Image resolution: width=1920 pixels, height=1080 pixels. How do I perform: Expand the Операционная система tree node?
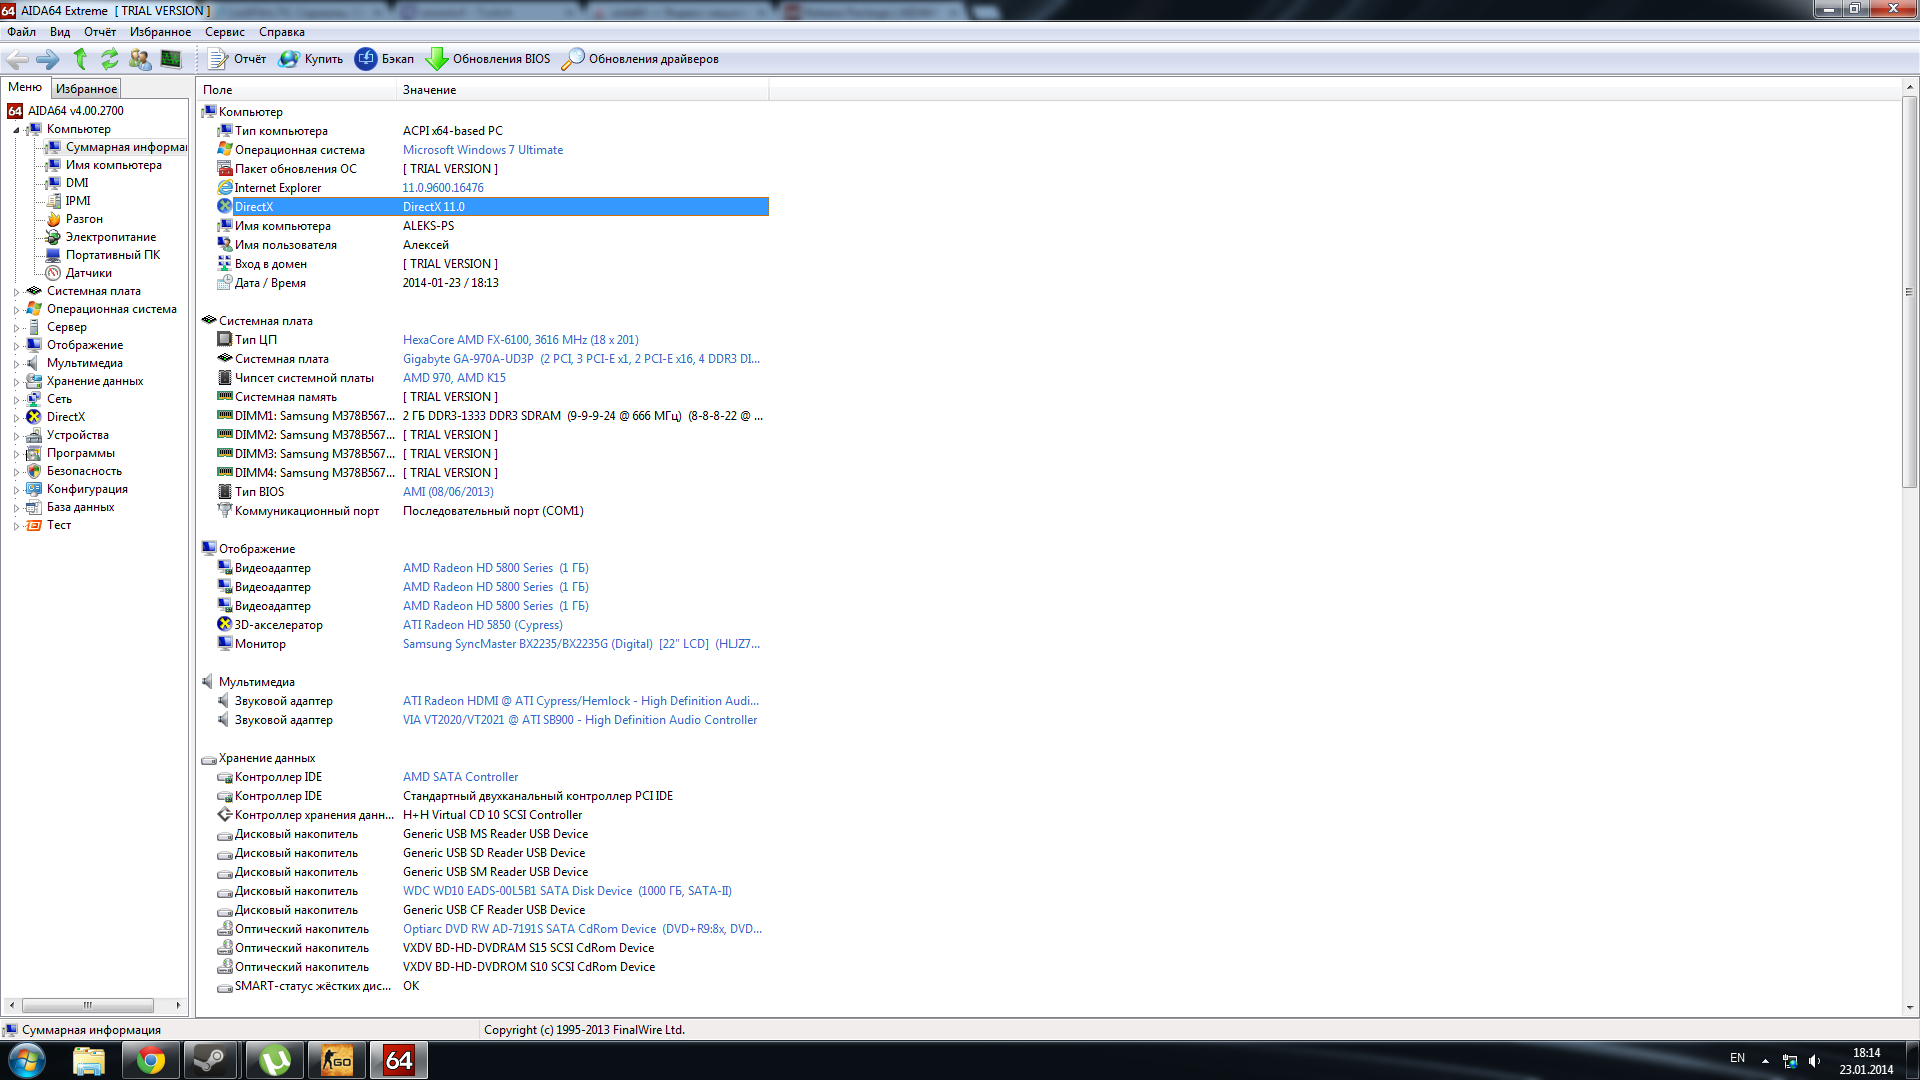coord(16,310)
